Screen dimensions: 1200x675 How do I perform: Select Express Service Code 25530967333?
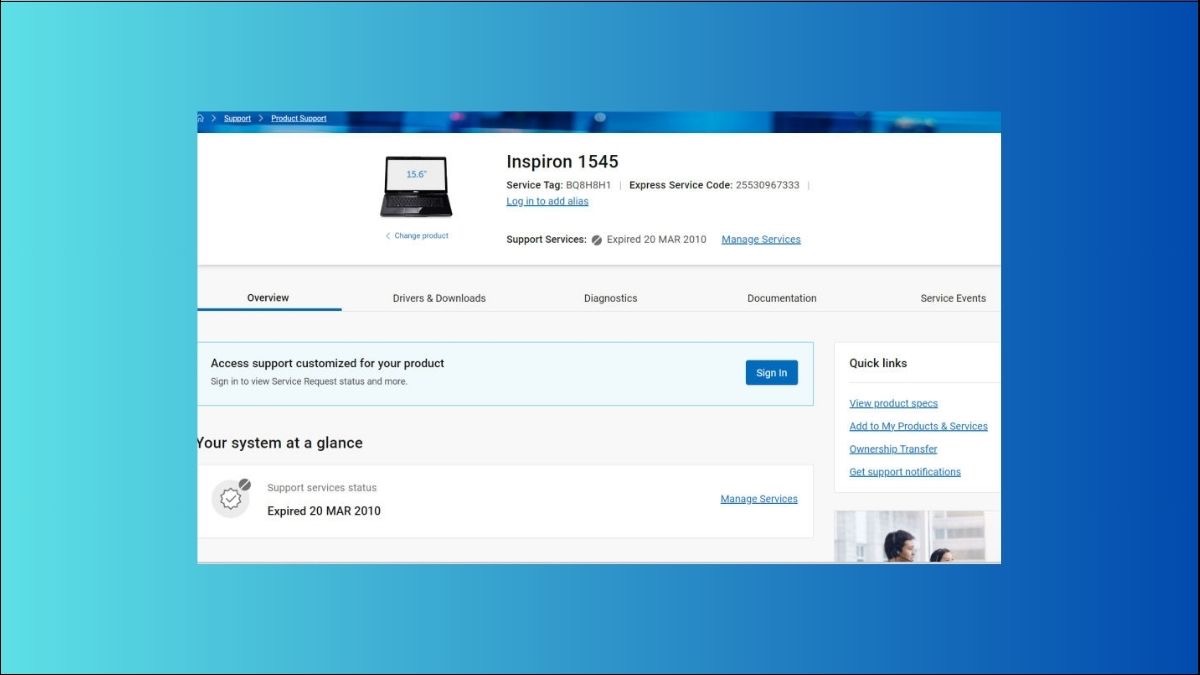pos(714,185)
